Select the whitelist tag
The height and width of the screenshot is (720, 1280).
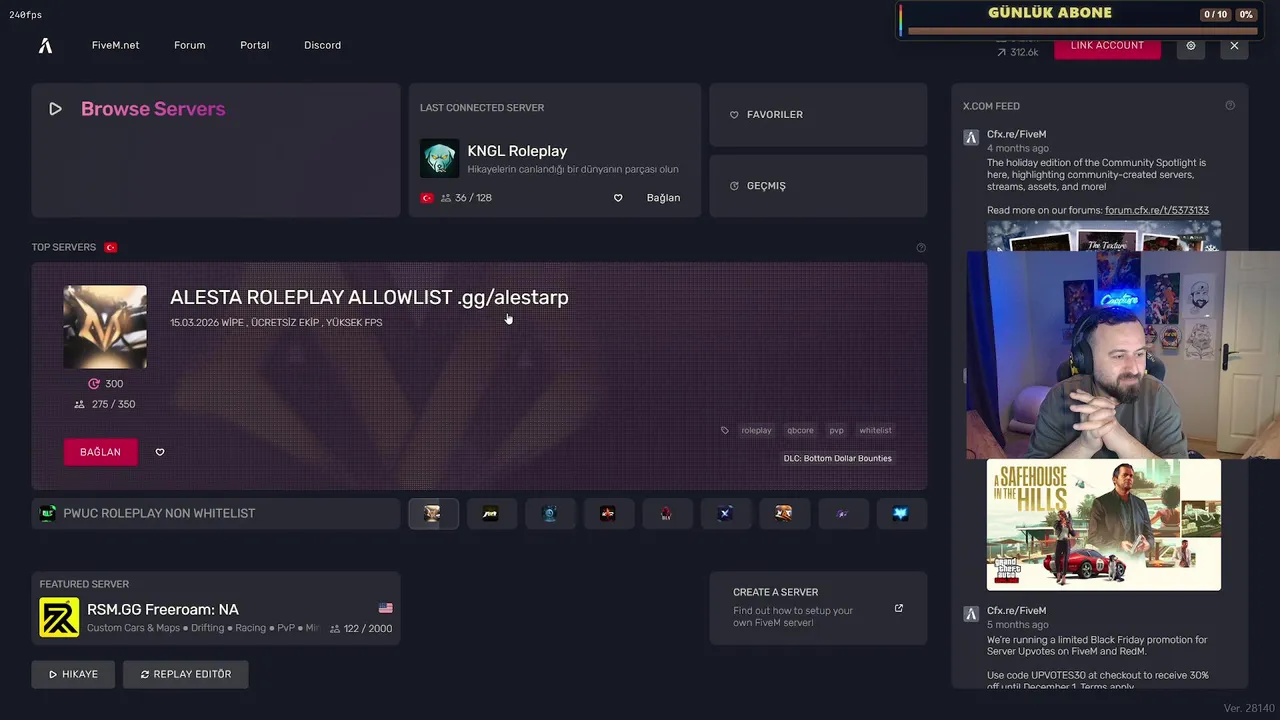tap(875, 430)
